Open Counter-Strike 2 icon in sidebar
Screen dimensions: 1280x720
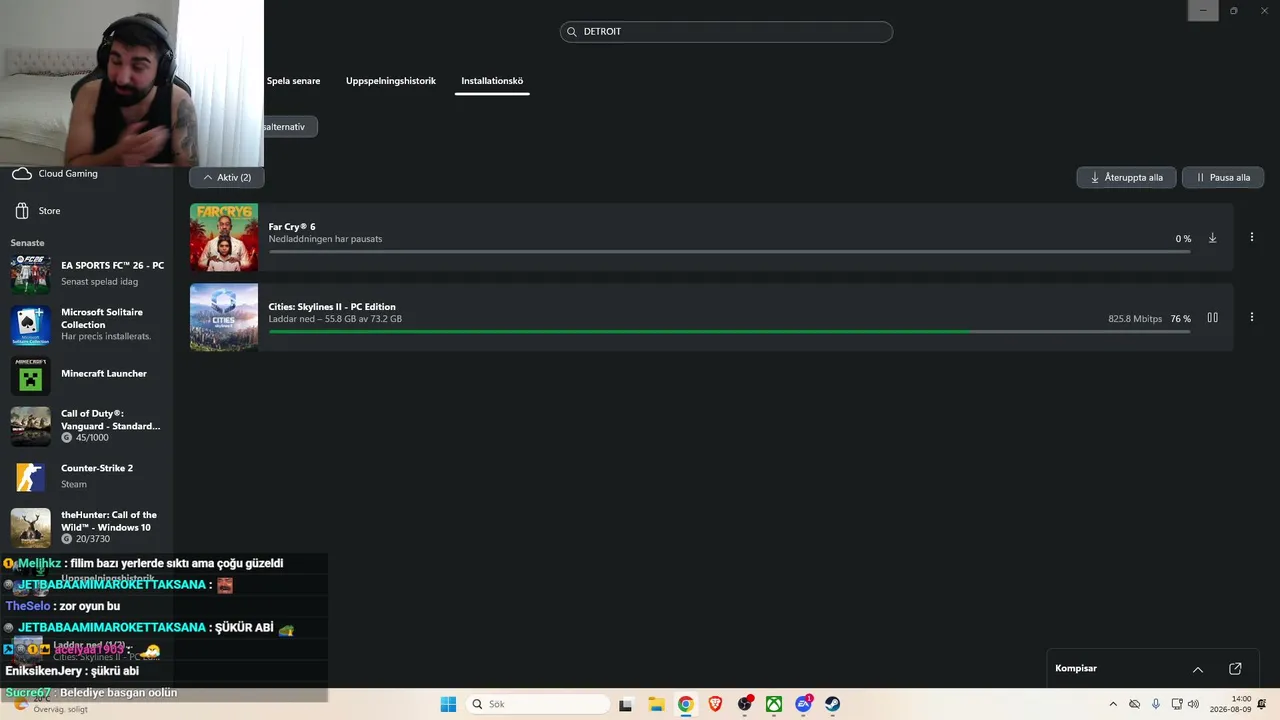coord(31,477)
